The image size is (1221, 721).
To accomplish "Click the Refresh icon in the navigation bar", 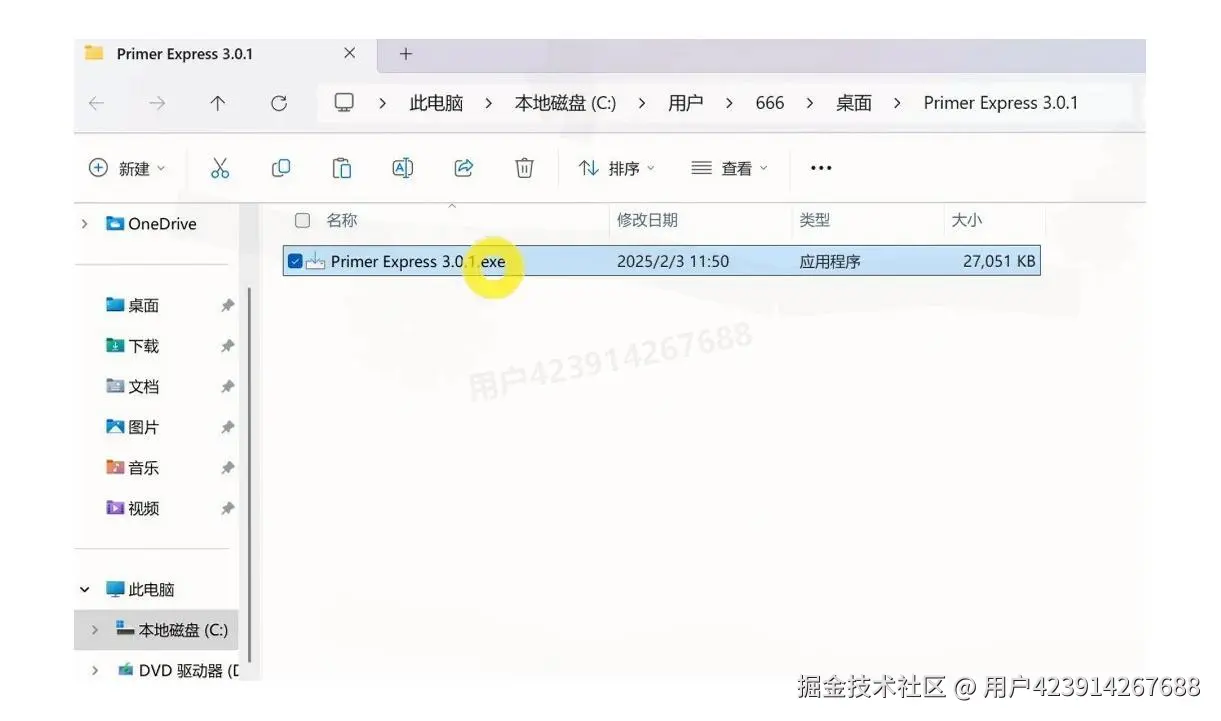I will tap(280, 102).
